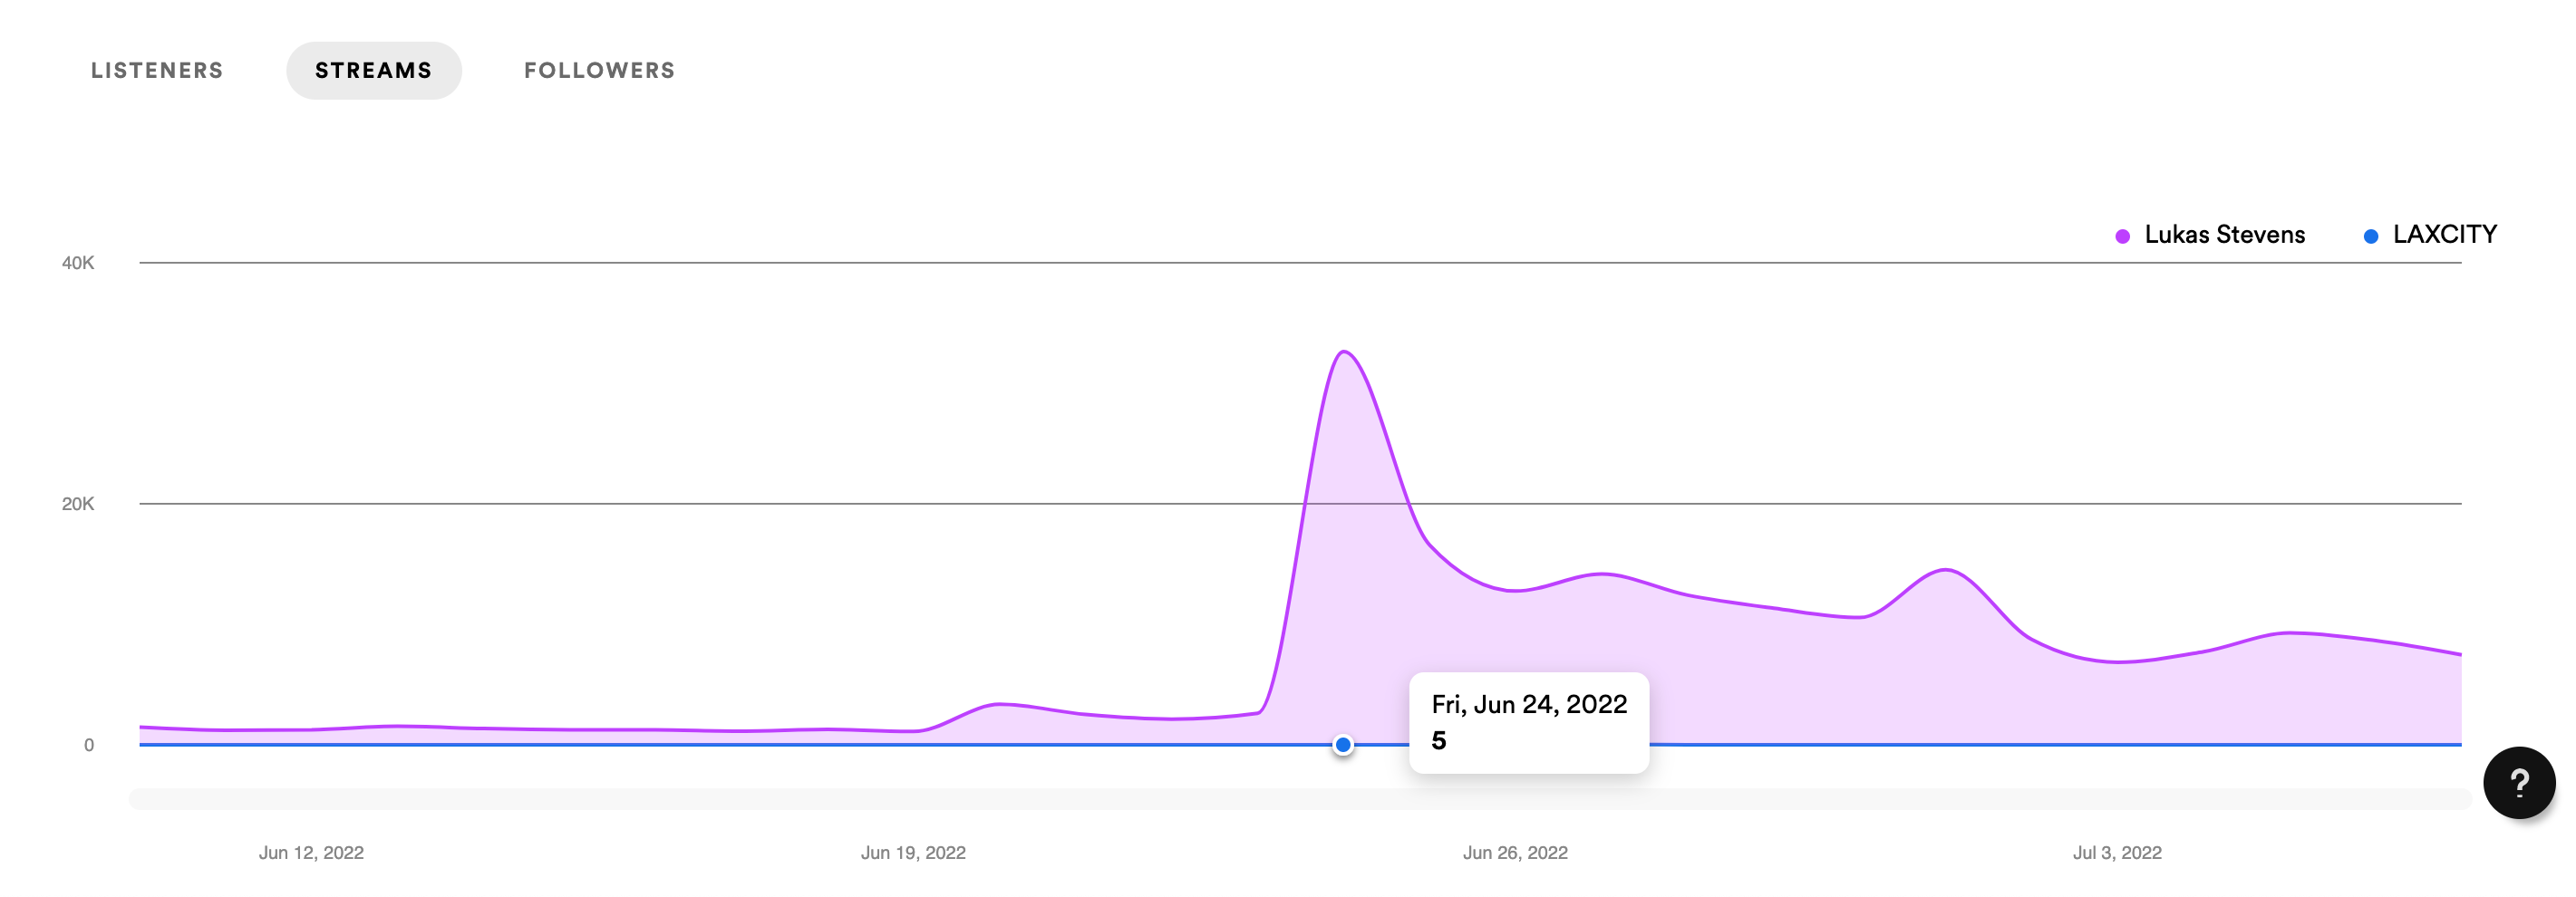Click the Jul 3, 2022 axis label

pos(2117,853)
